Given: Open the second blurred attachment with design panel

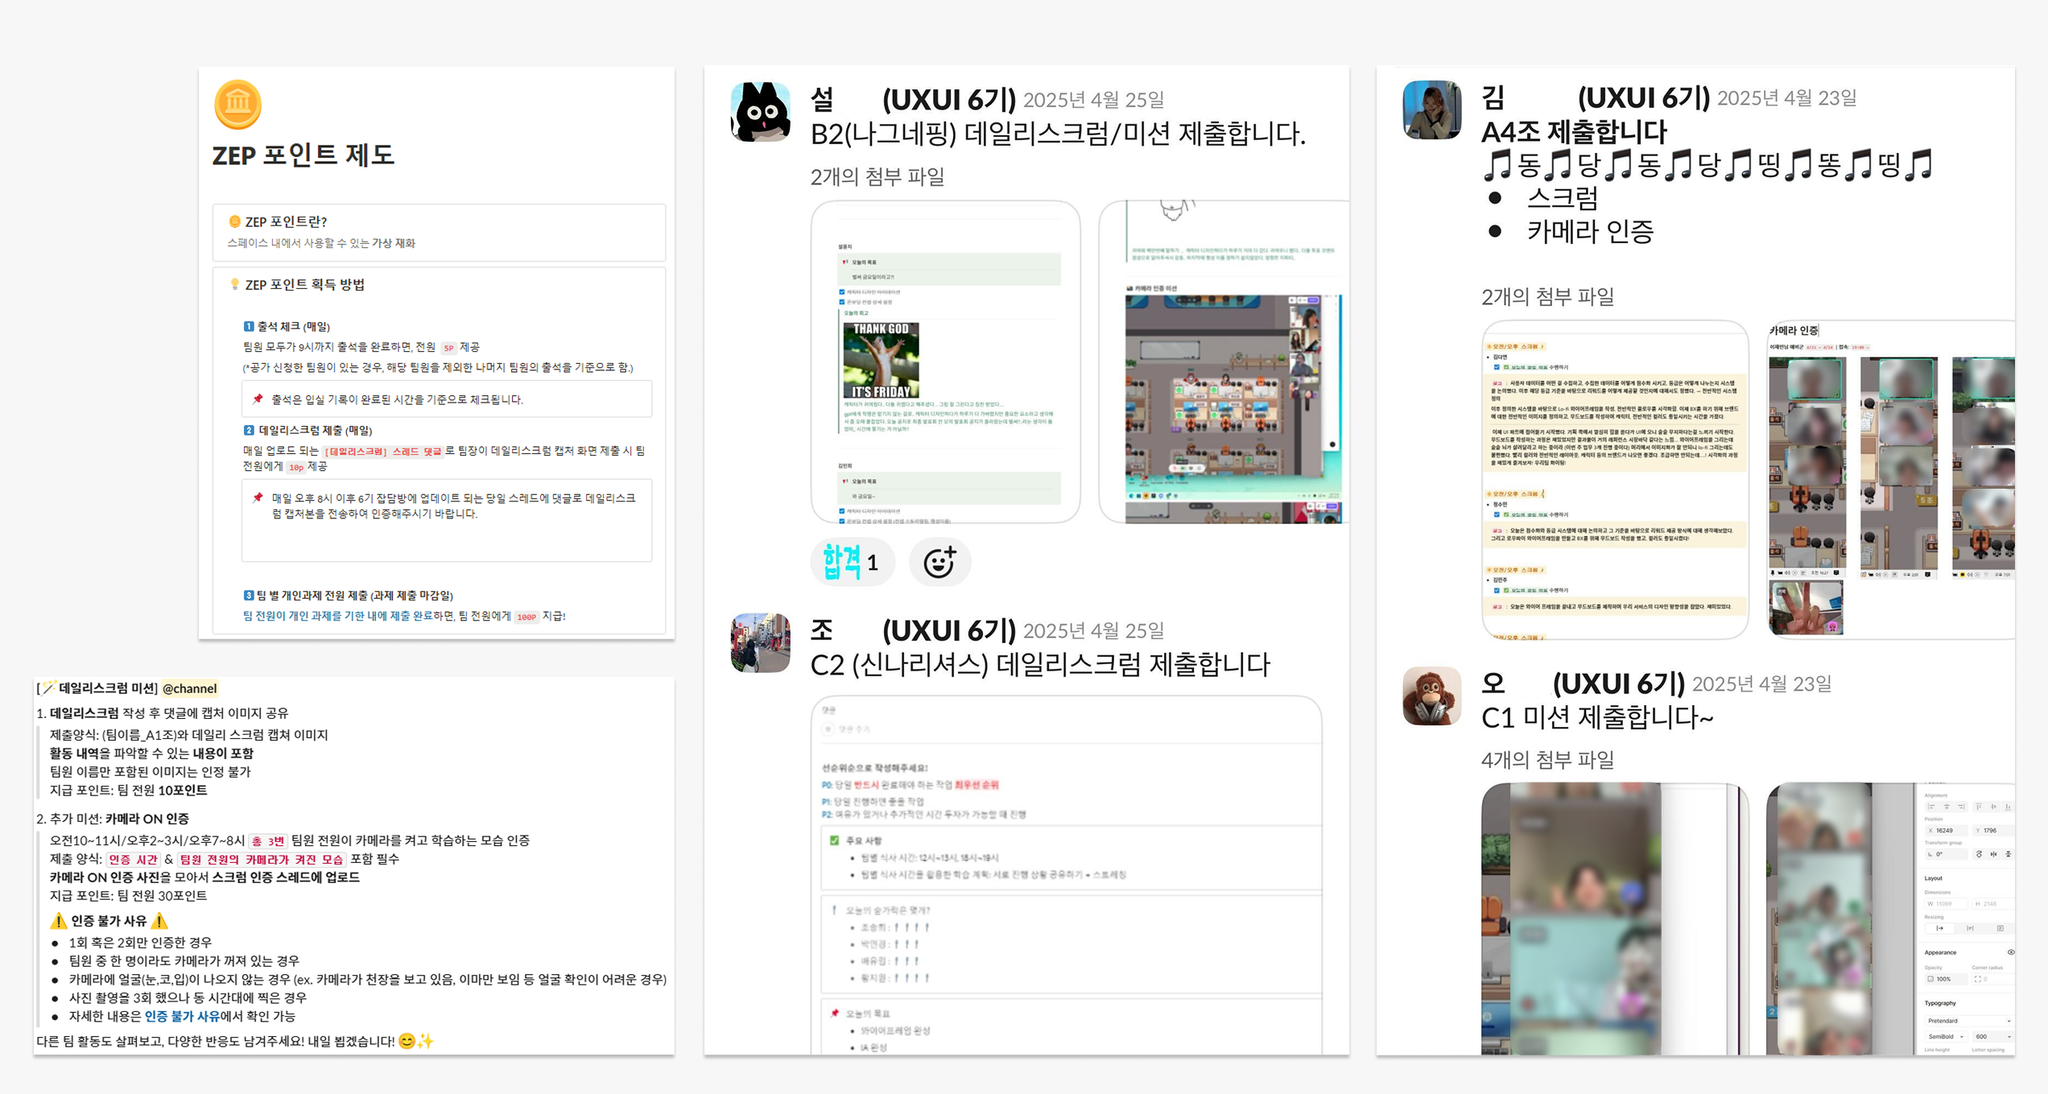Looking at the screenshot, I should (1890, 919).
